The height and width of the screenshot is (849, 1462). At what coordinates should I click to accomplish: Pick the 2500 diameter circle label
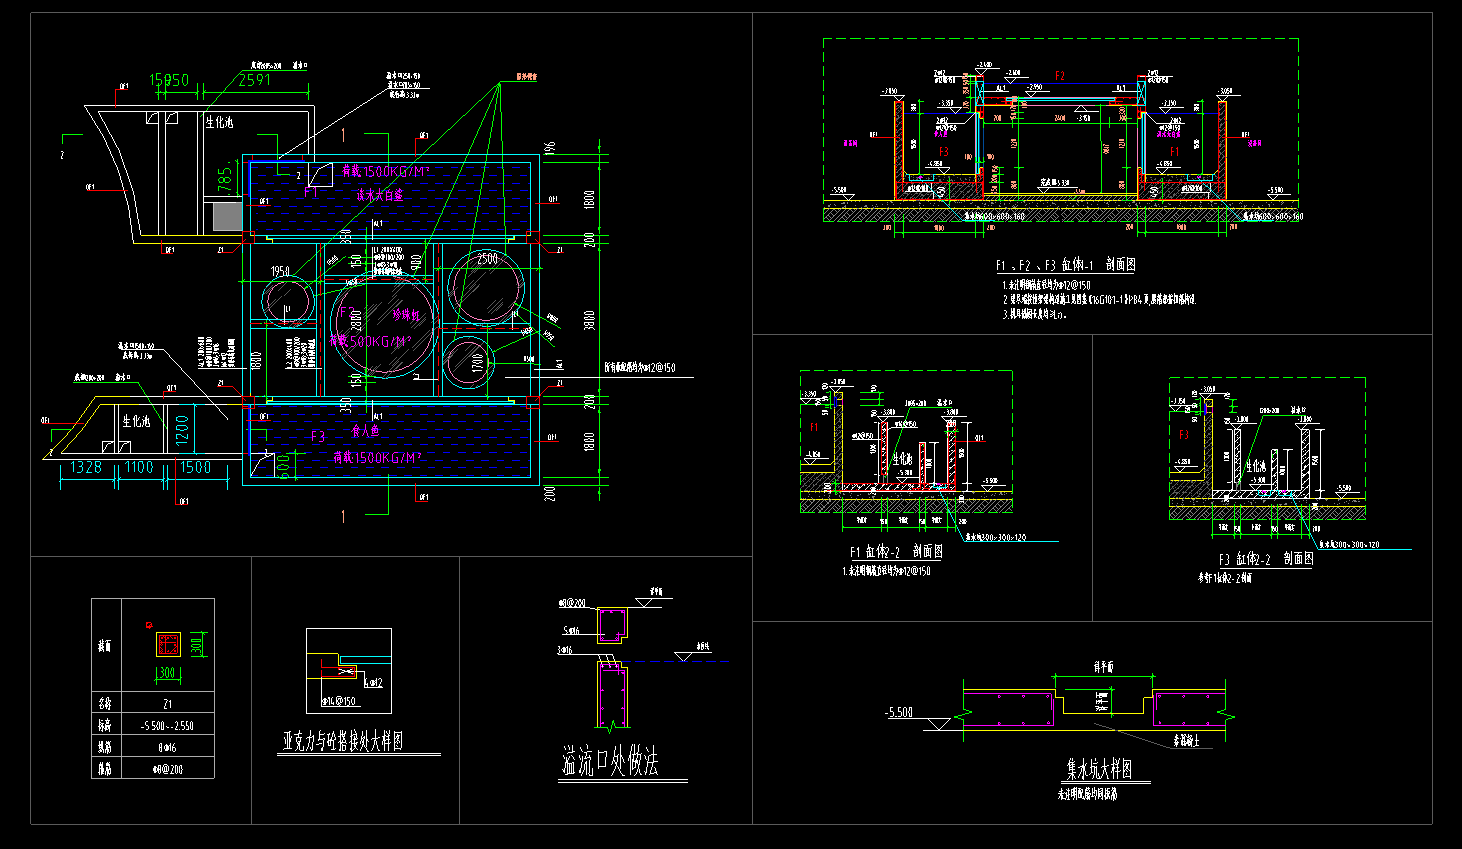487,258
